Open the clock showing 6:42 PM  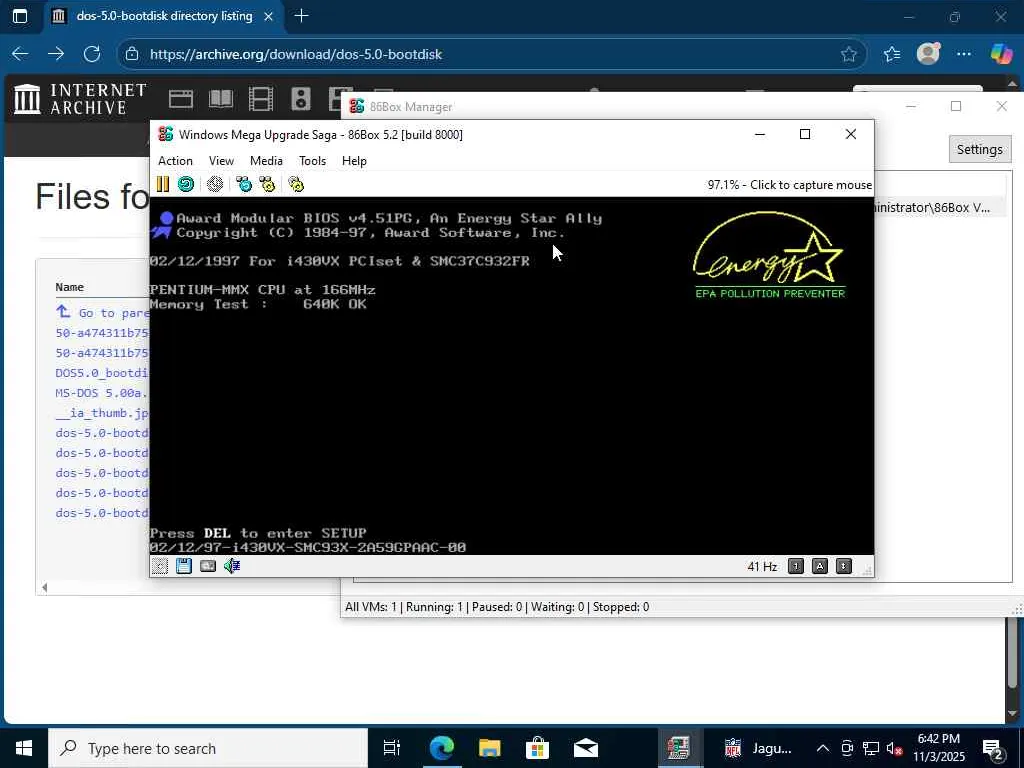click(939, 748)
